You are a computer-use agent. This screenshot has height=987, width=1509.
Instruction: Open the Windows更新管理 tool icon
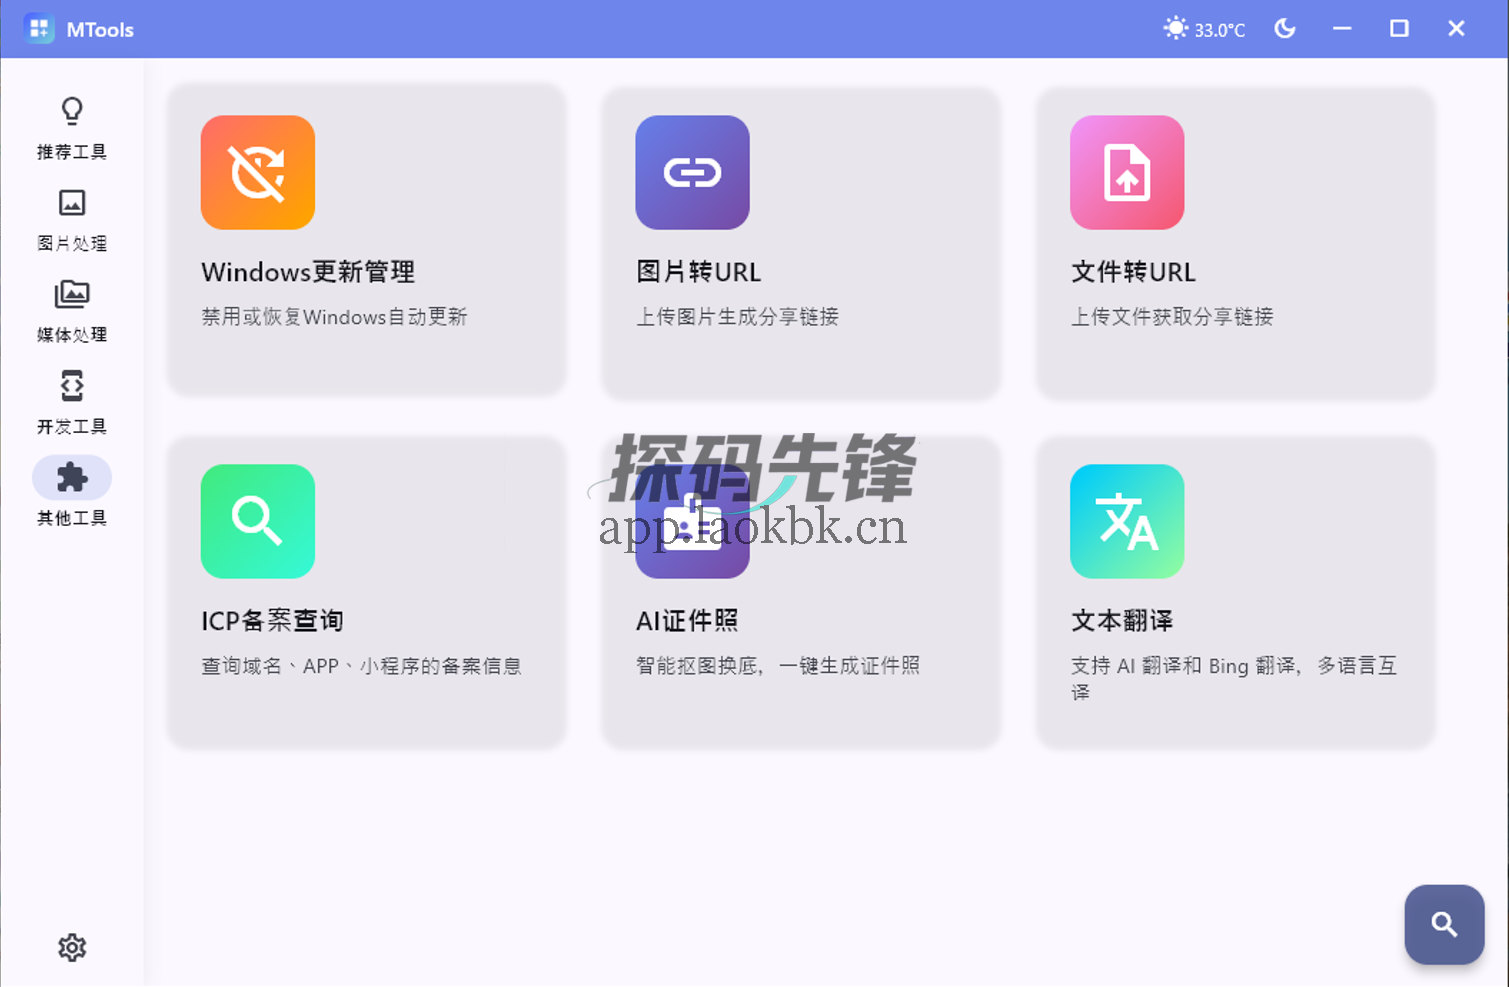pos(257,172)
